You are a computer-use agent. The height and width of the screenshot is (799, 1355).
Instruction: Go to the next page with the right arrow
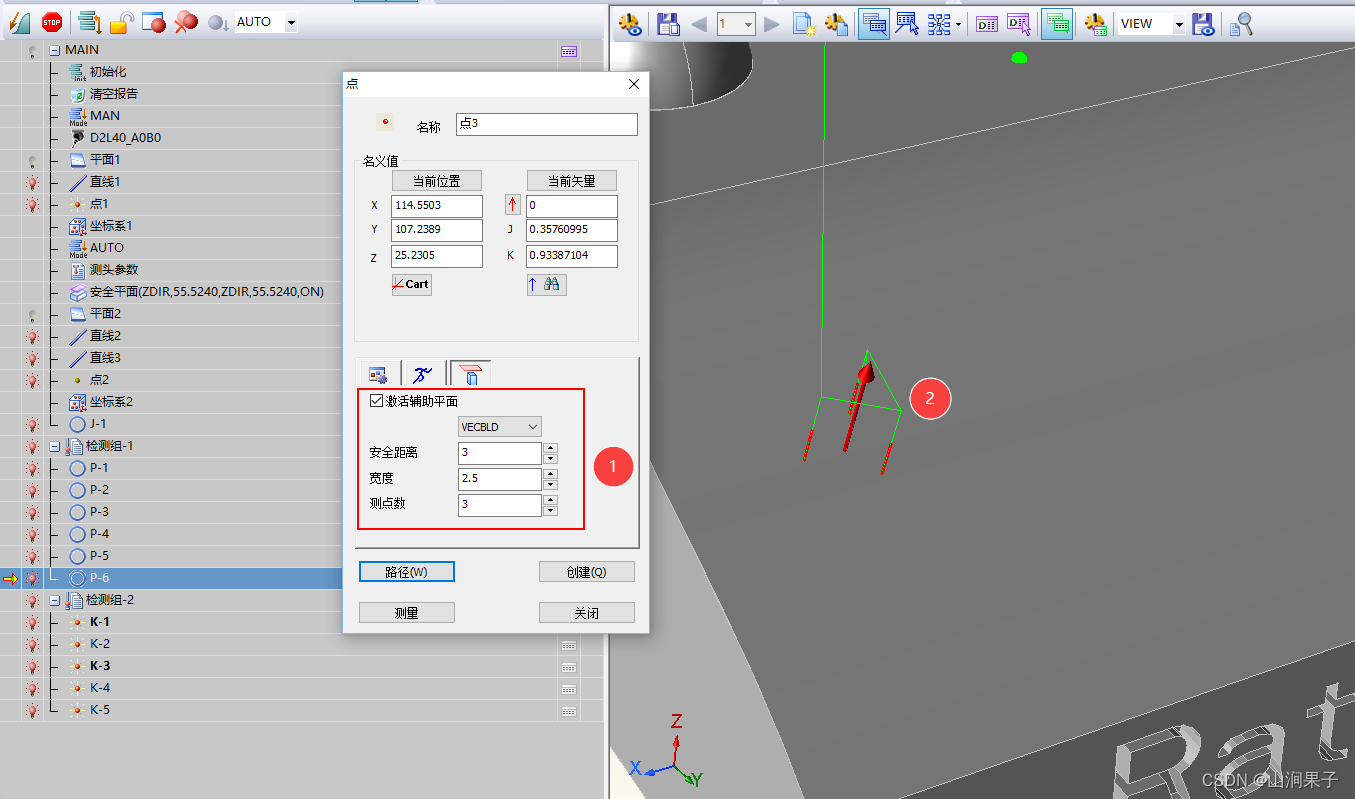pos(771,24)
